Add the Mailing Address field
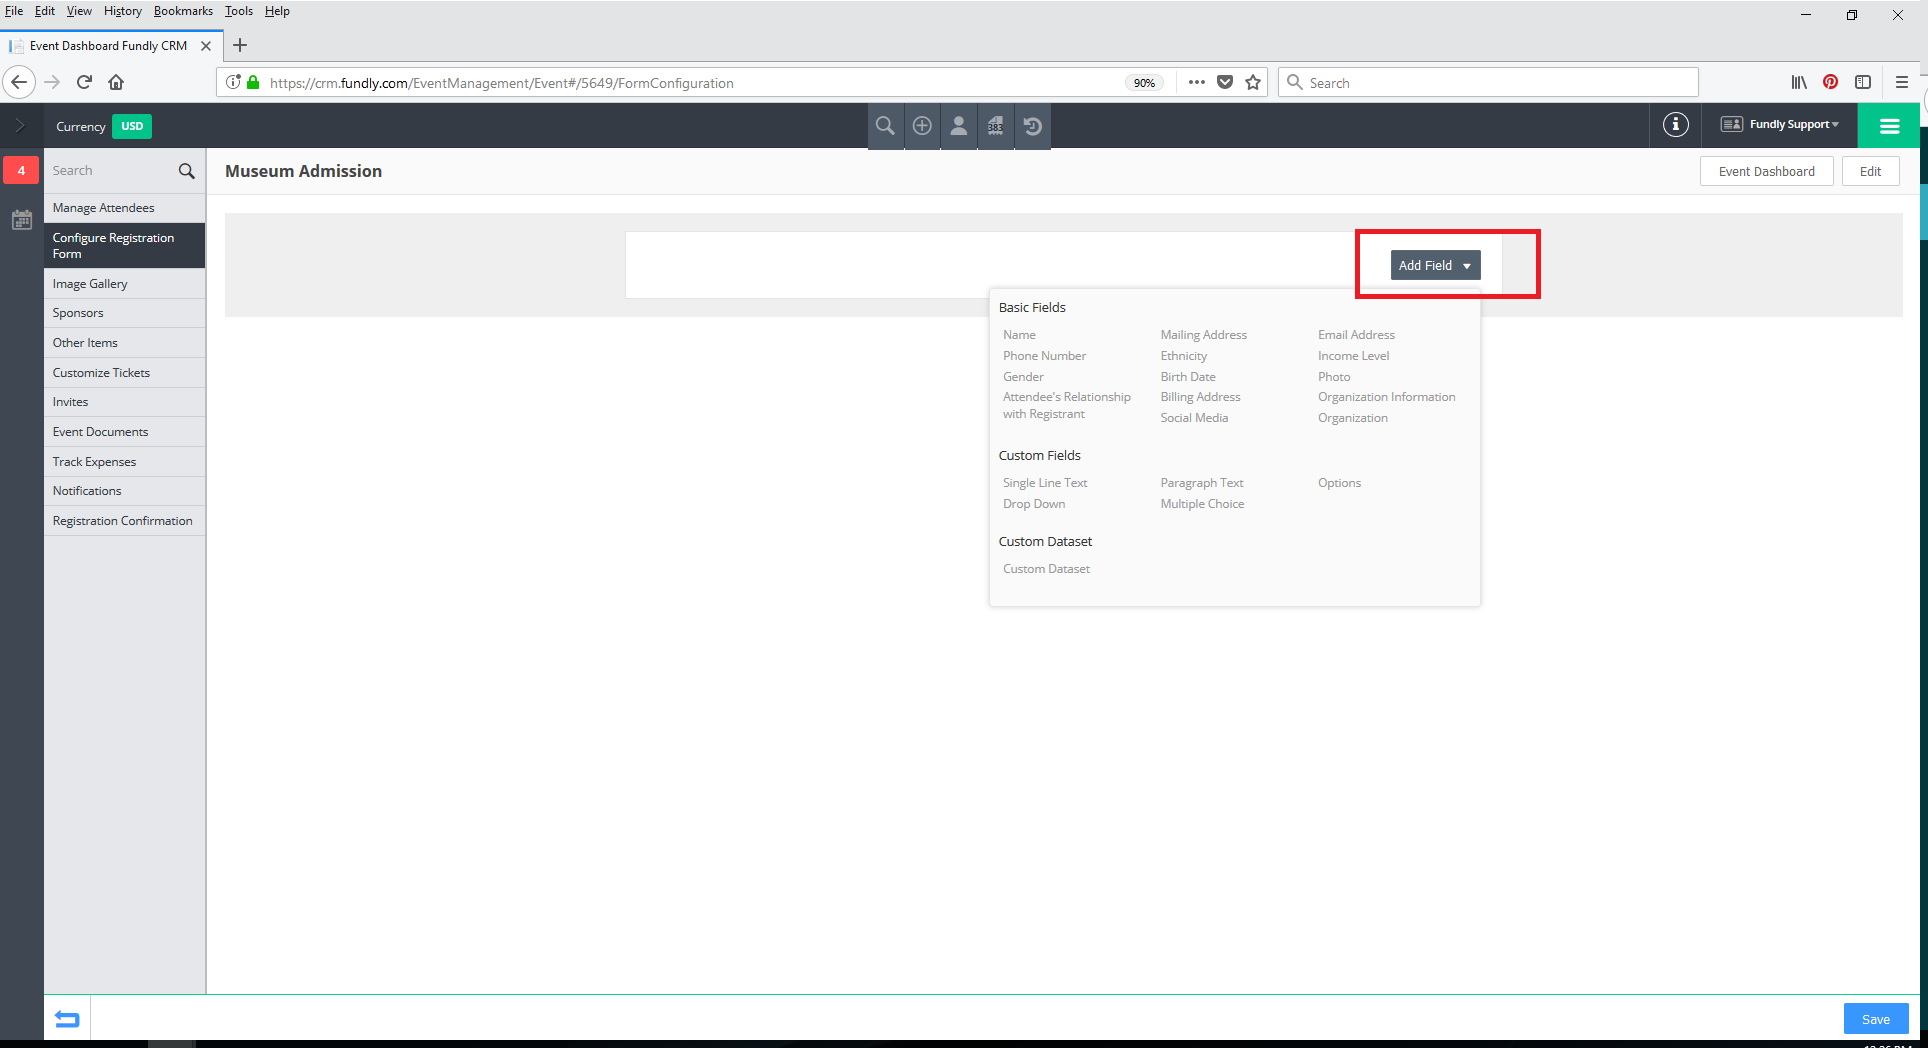The width and height of the screenshot is (1928, 1048). [1203, 335]
